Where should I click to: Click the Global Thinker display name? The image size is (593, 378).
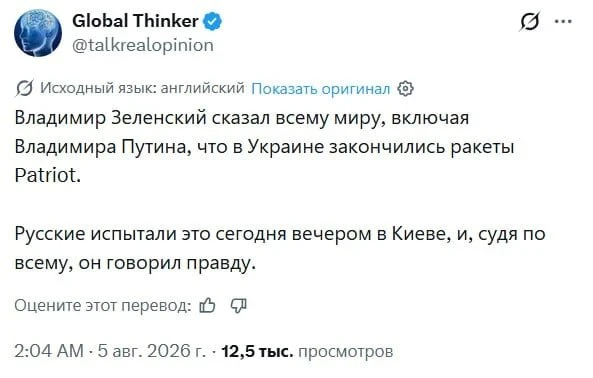click(135, 21)
